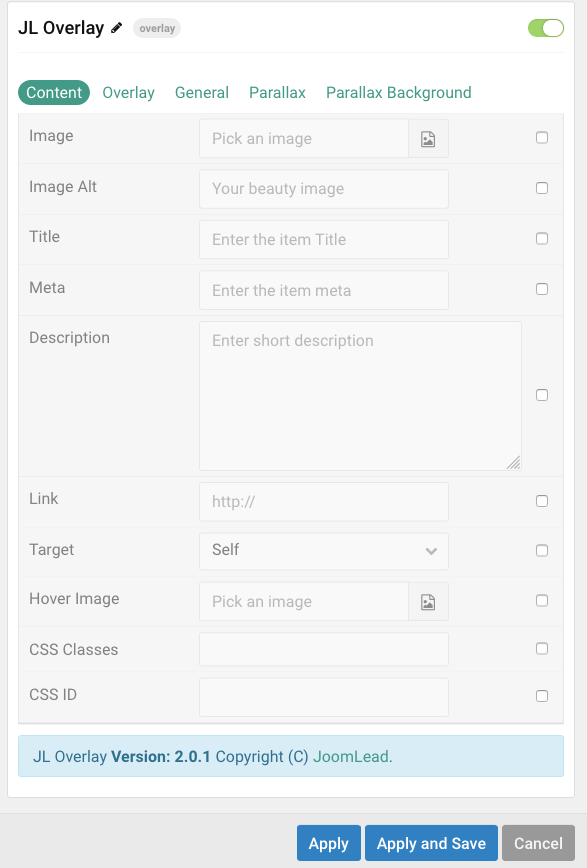
Task: Toggle the green enable switch off
Action: tap(545, 28)
